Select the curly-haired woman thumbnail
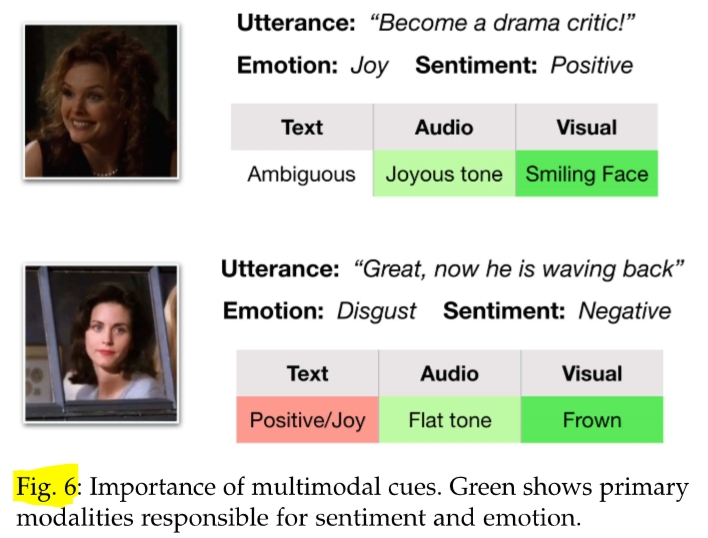 [101, 101]
